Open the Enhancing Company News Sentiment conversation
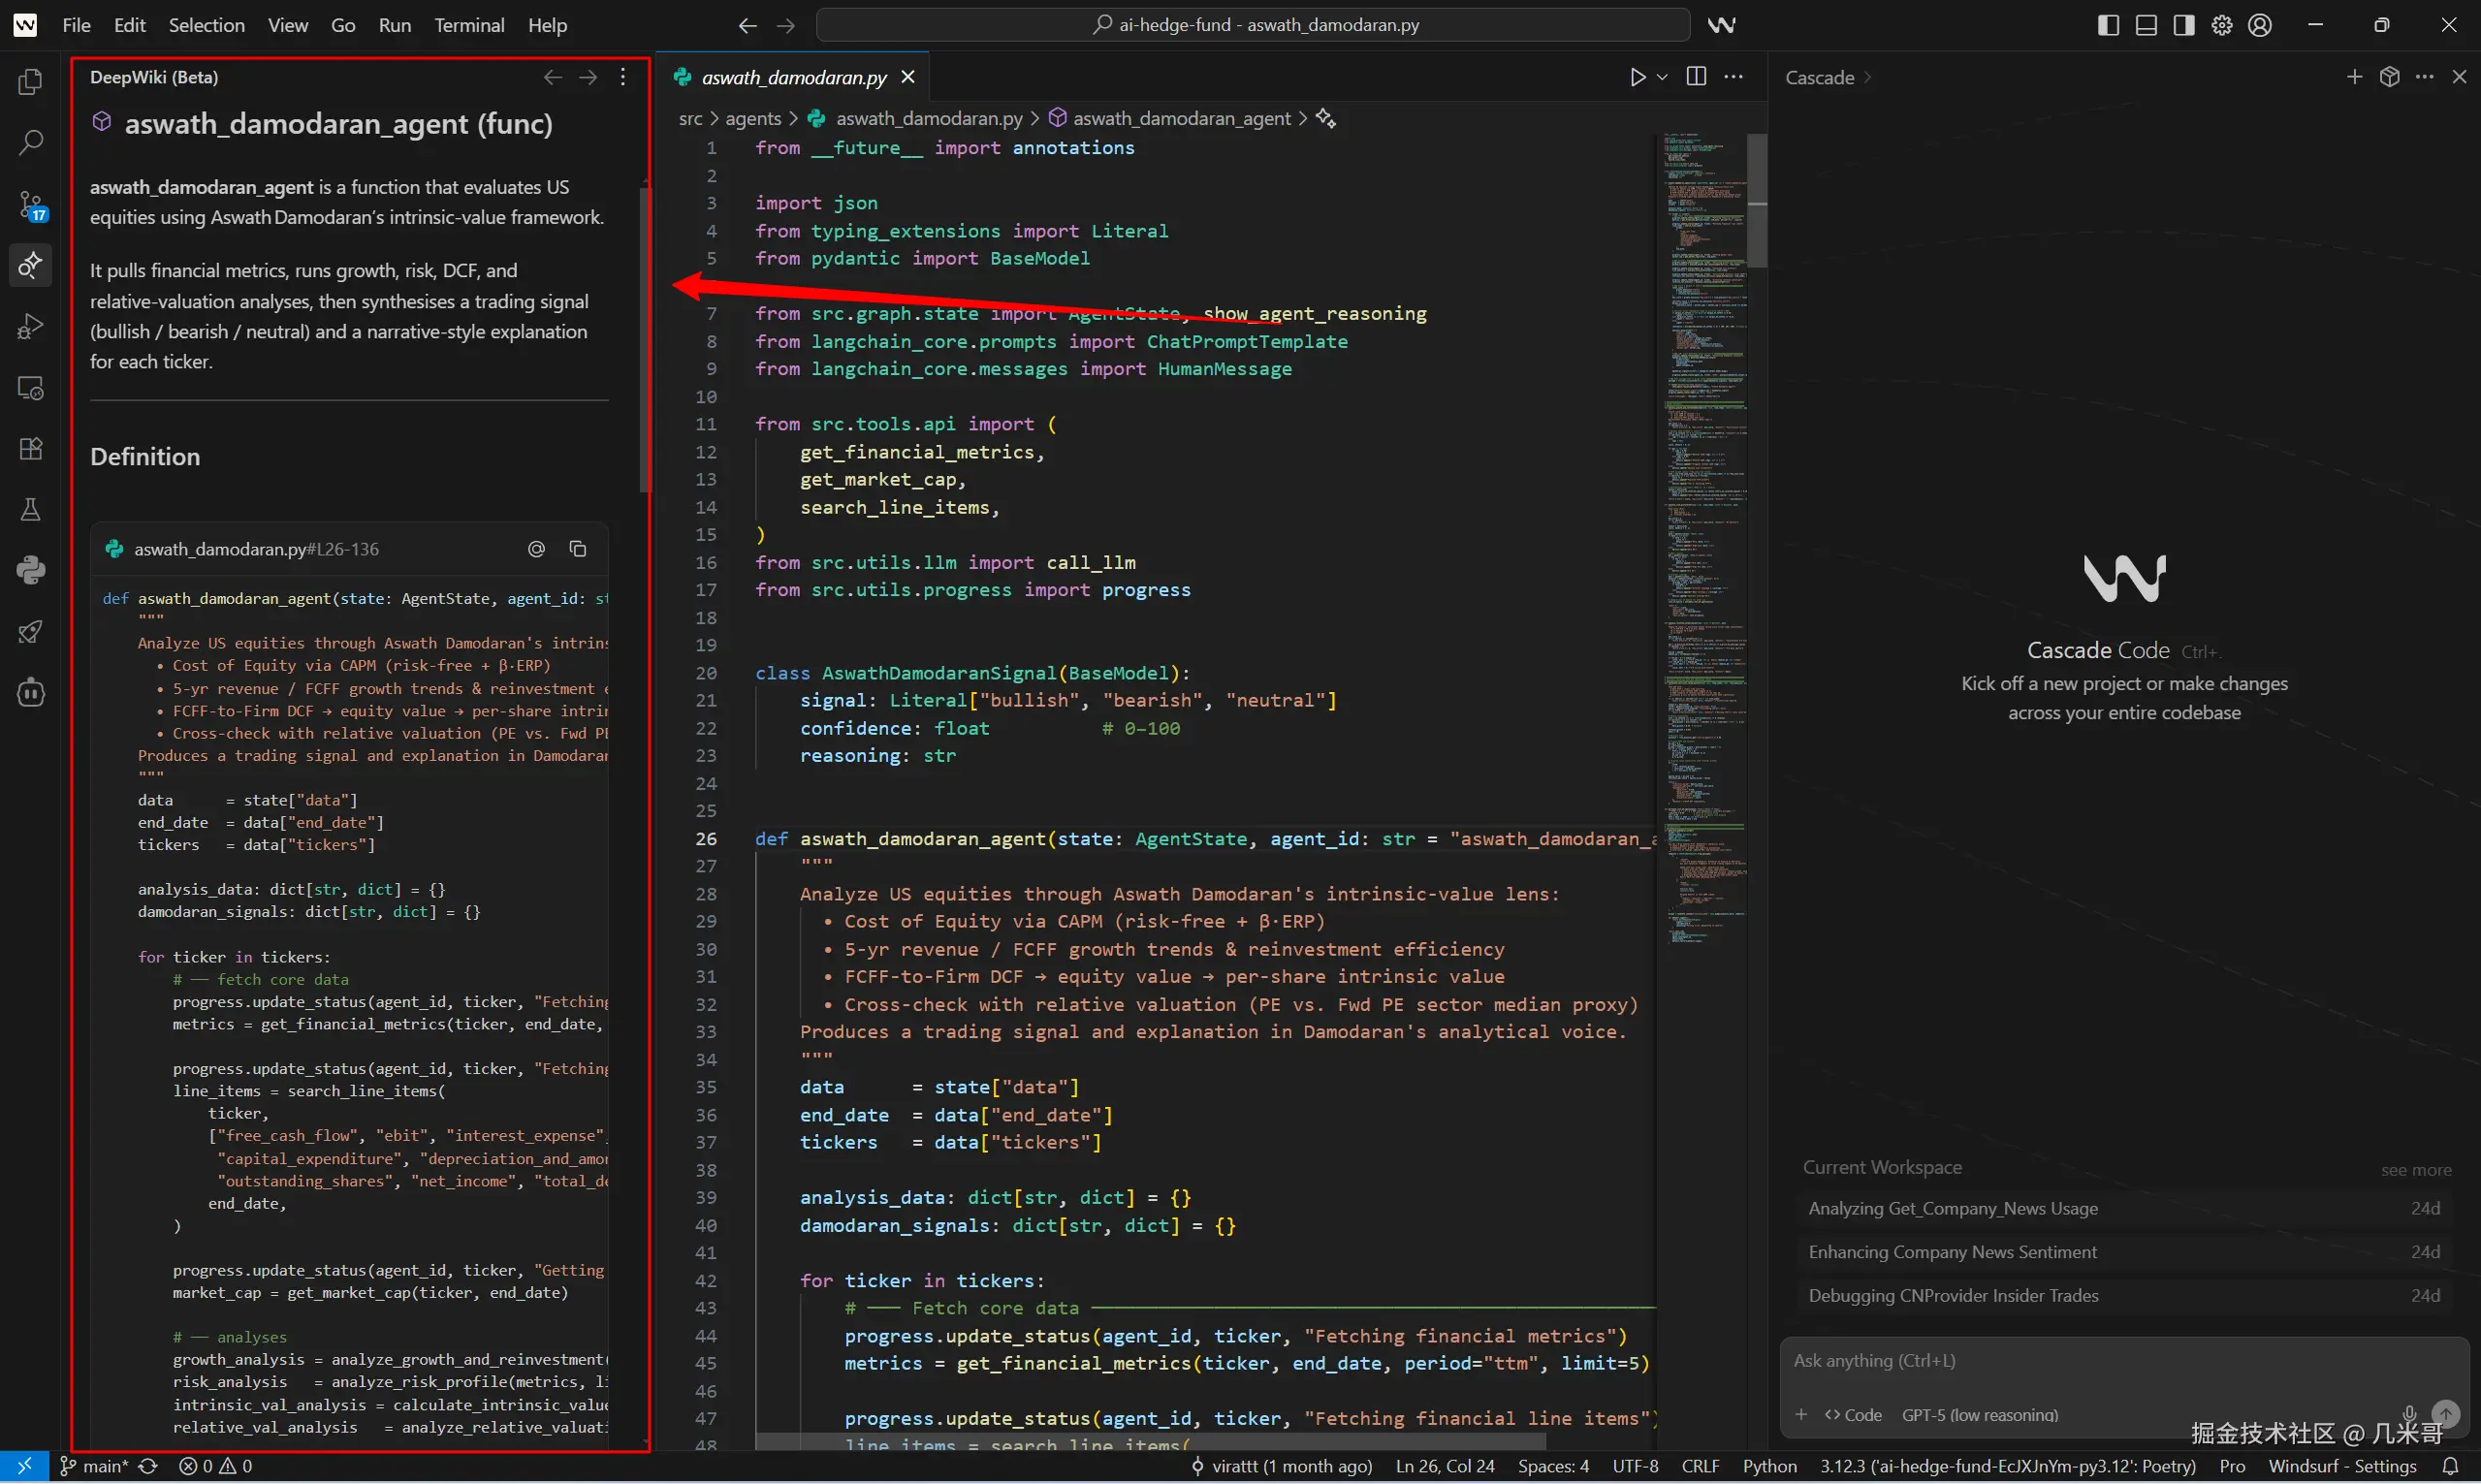The width and height of the screenshot is (2481, 1484). [x=1952, y=1252]
